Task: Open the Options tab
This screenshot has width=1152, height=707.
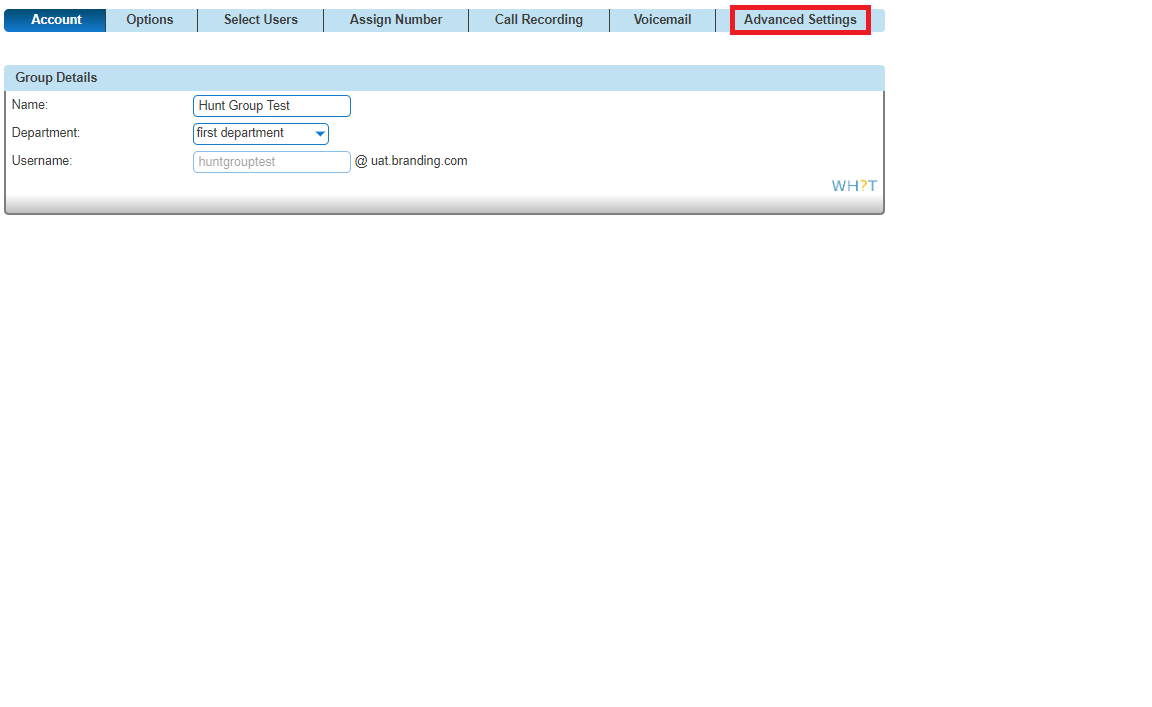Action: pos(150,20)
